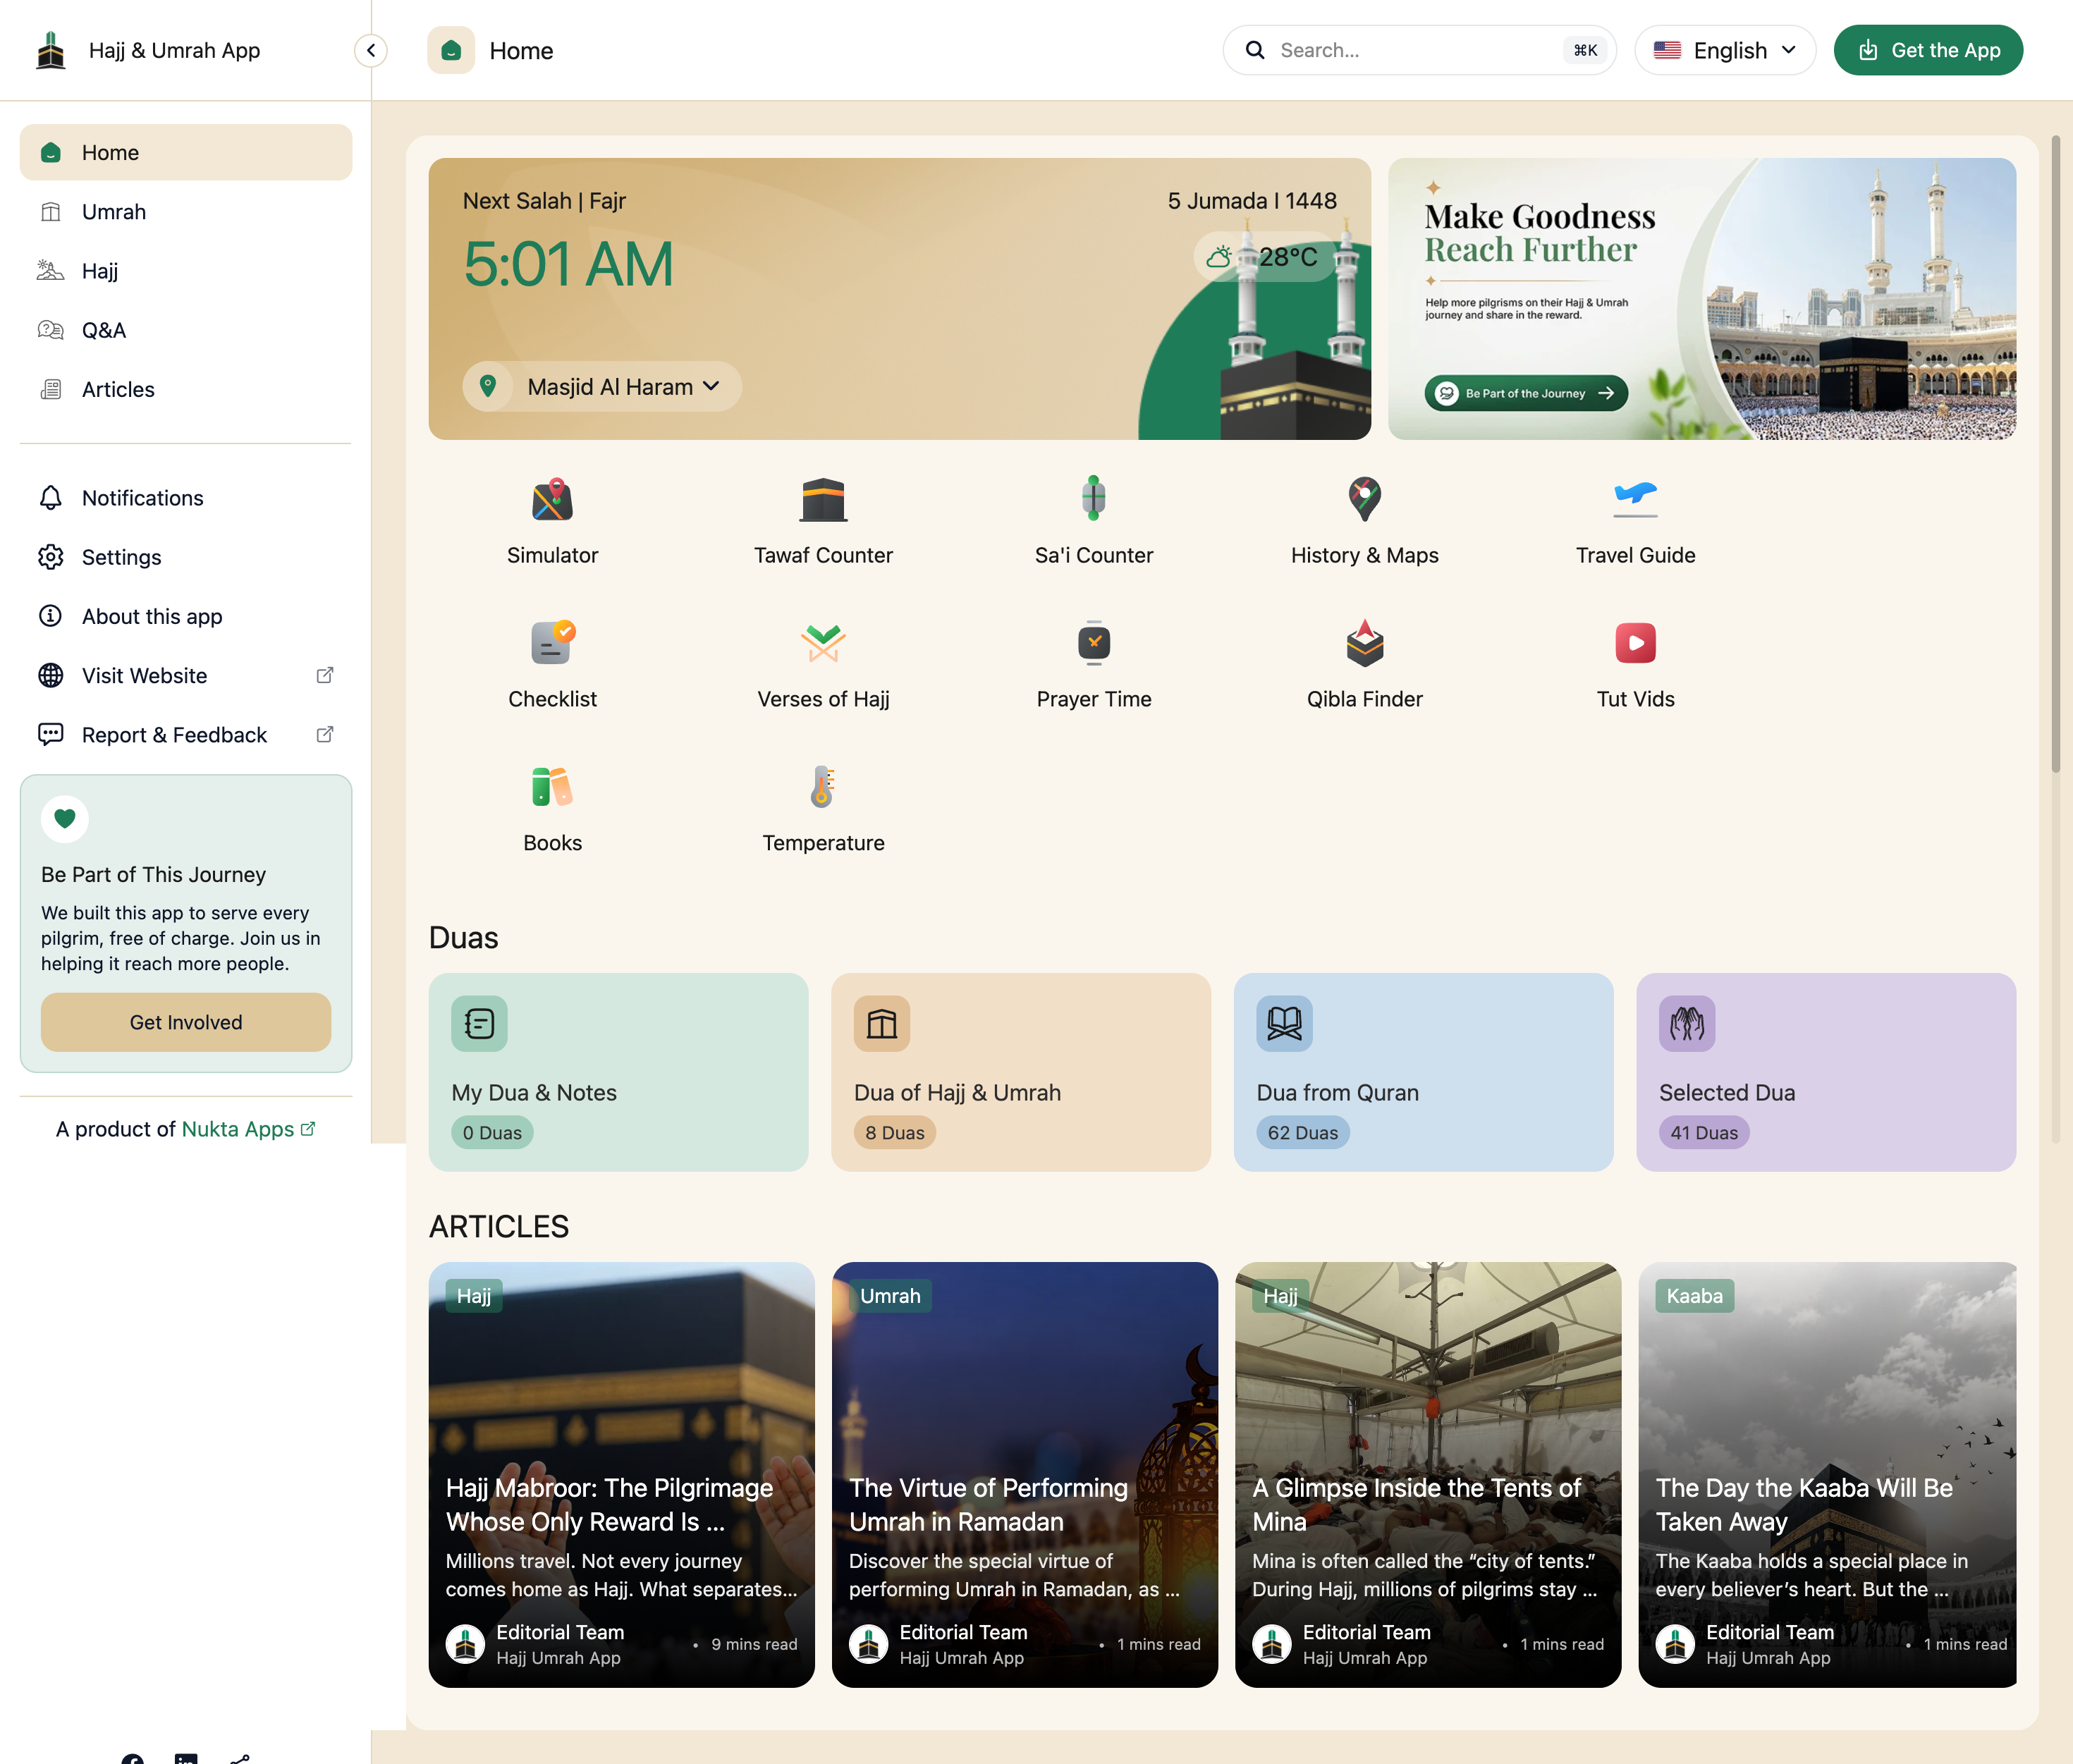This screenshot has height=1764, width=2073.
Task: Open the Selected Dua card
Action: (1826, 1072)
